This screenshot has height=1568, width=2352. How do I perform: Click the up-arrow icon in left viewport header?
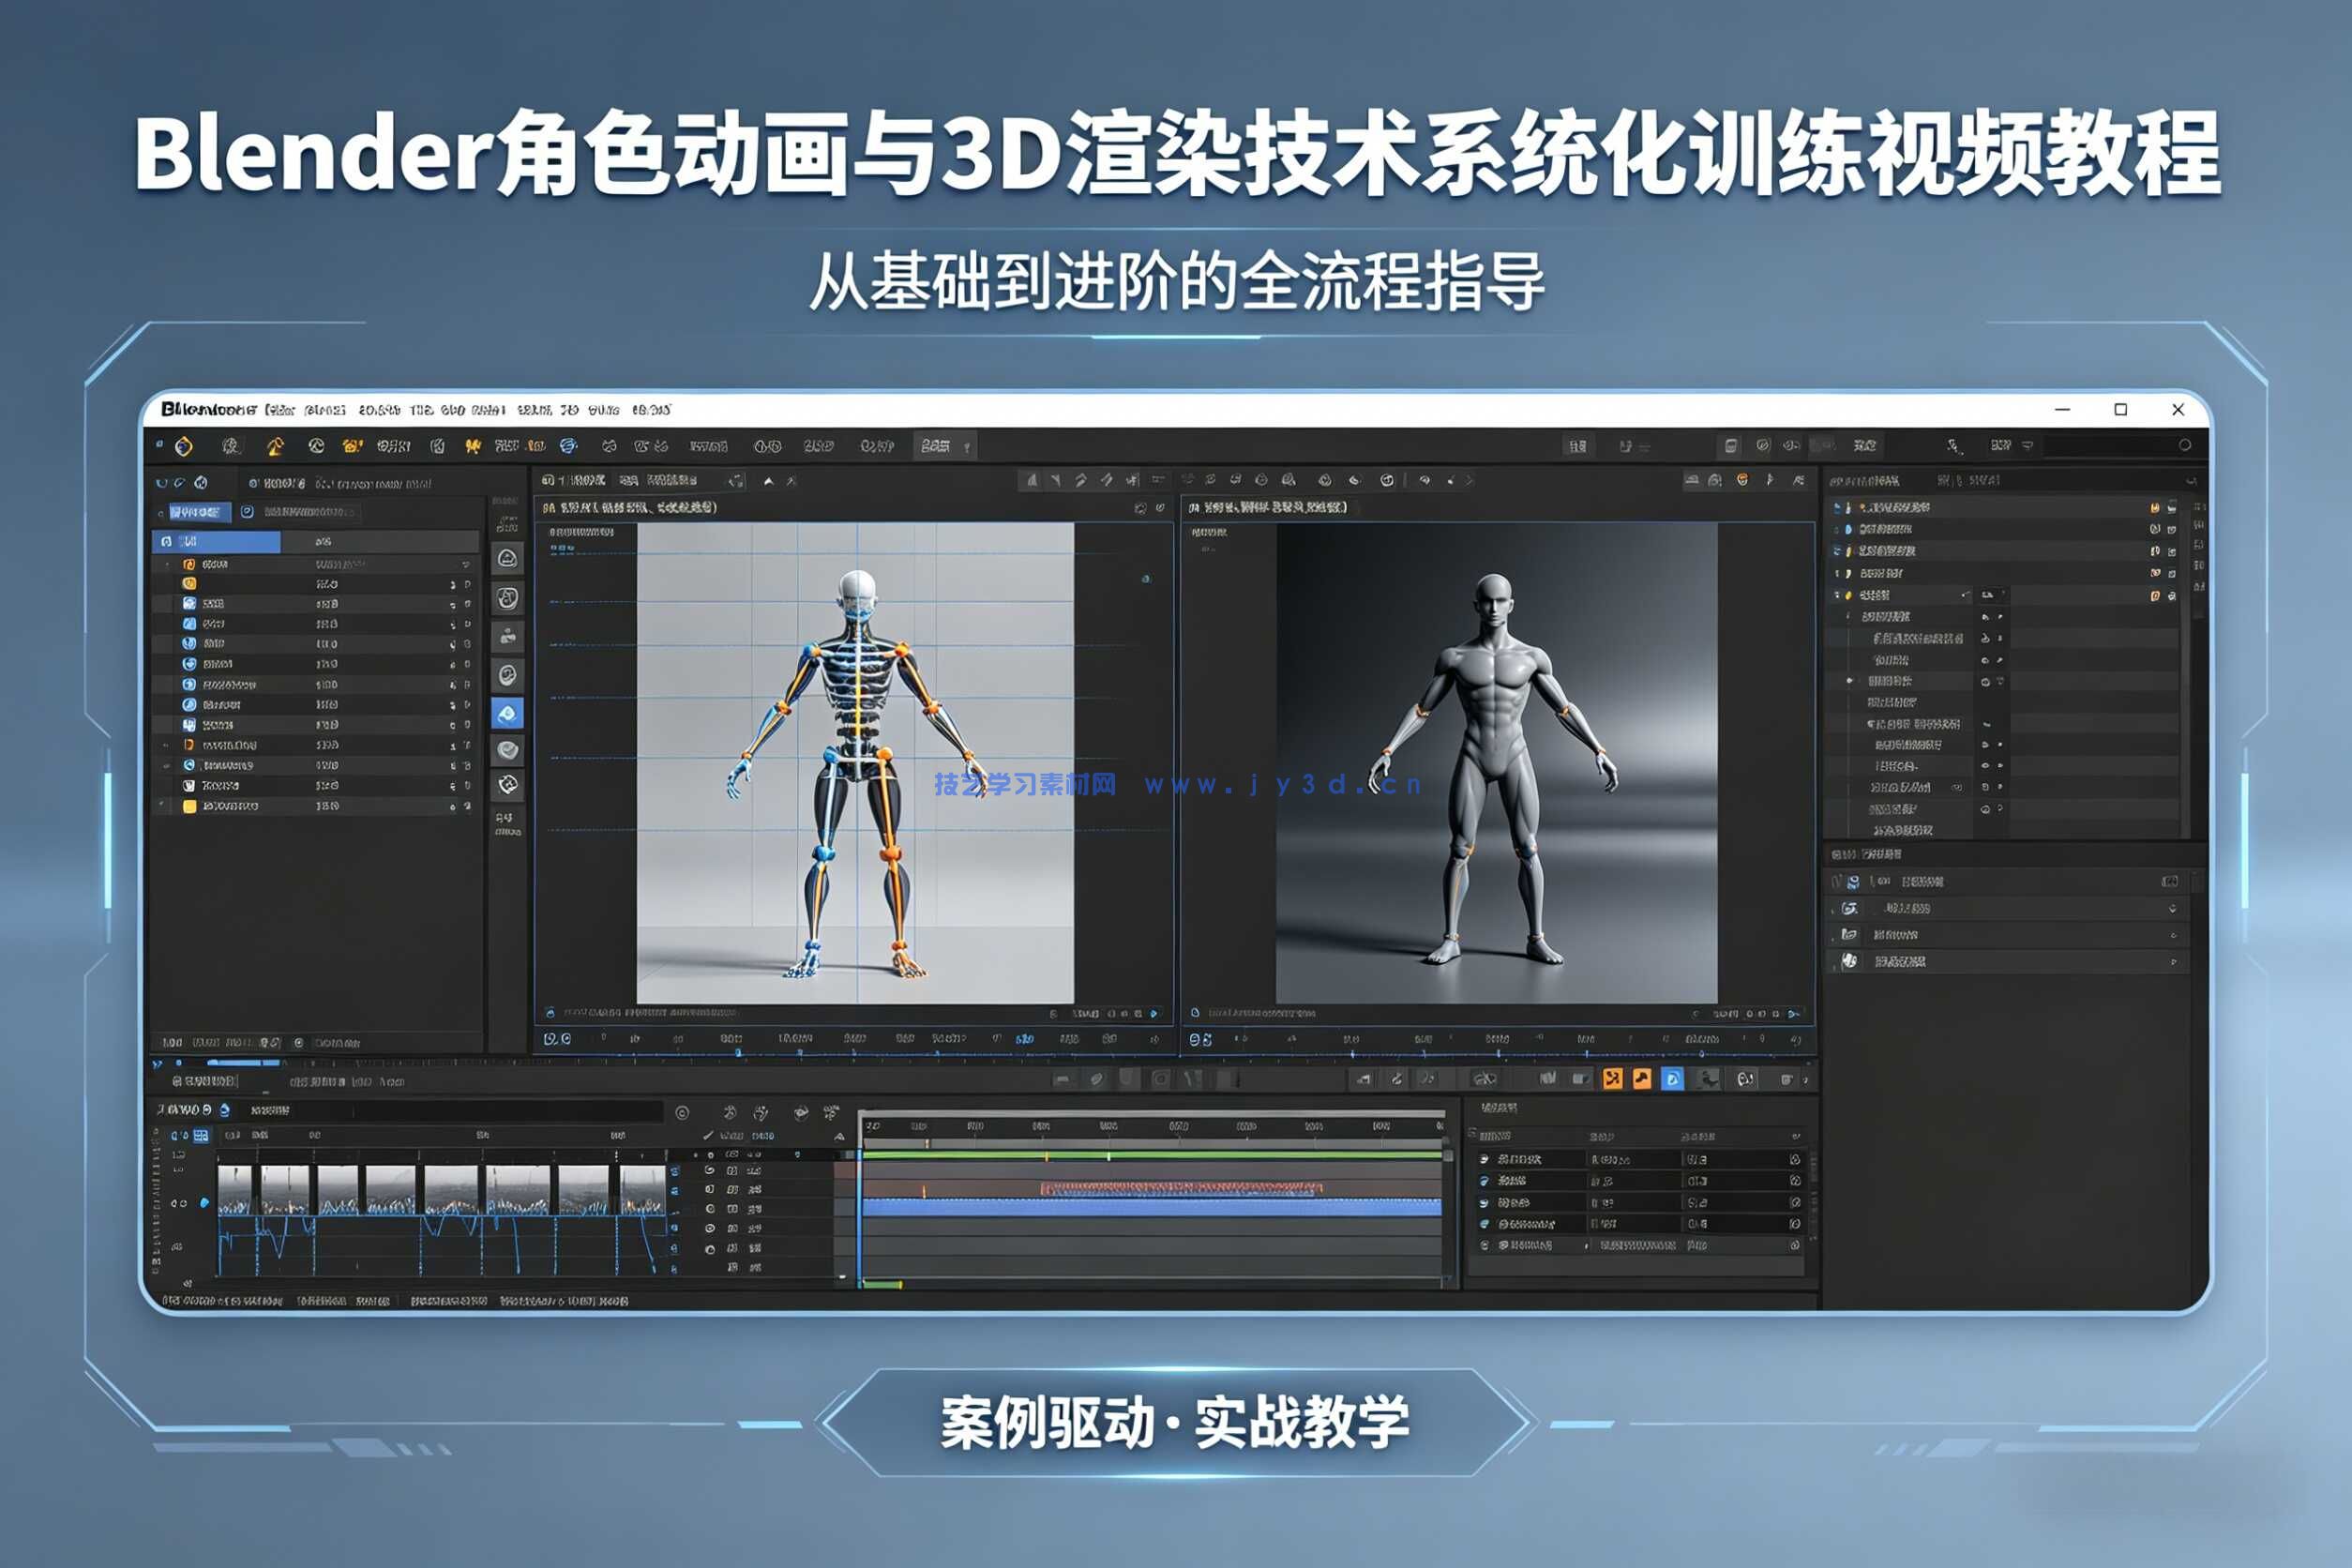click(x=768, y=481)
